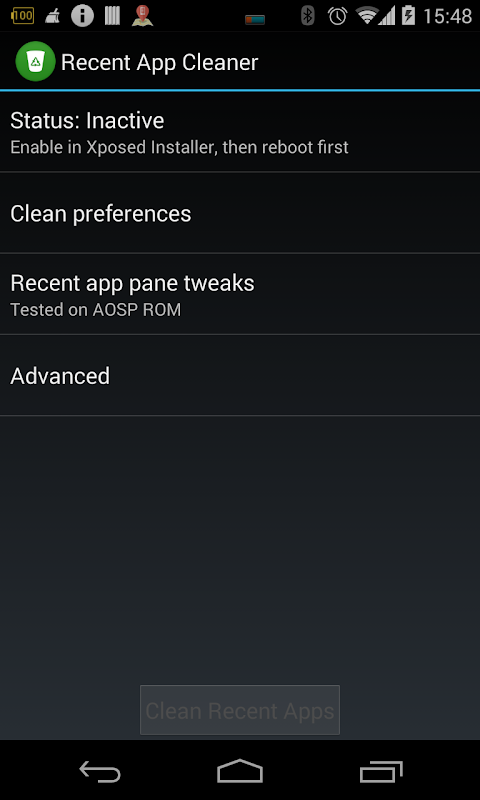Tap the broom cleaner notification icon
The height and width of the screenshot is (800, 480).
pos(52,16)
